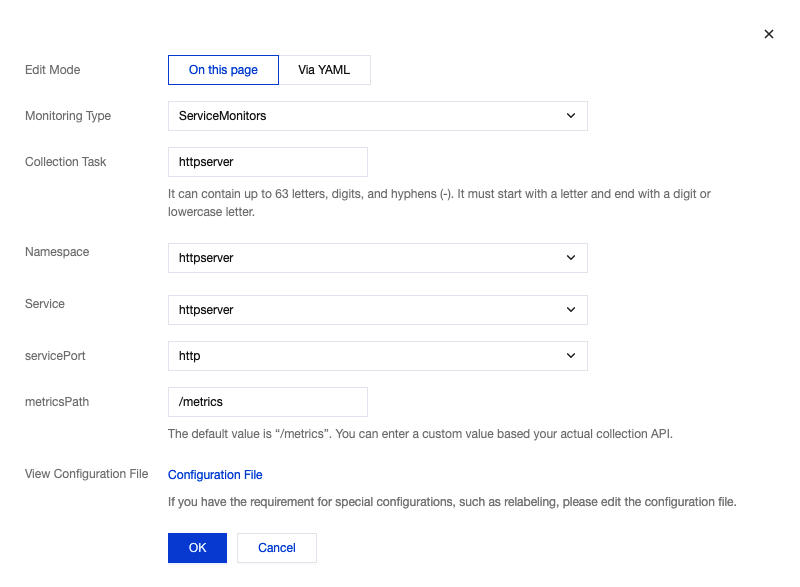The width and height of the screenshot is (800, 587).
Task: Click the Collection Task label
Action: [65, 162]
